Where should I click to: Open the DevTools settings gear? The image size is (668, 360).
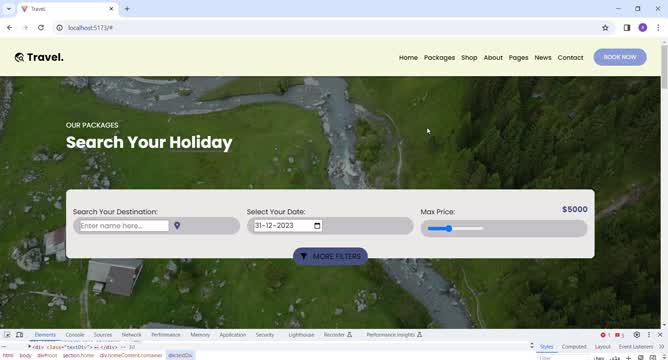[x=636, y=335]
